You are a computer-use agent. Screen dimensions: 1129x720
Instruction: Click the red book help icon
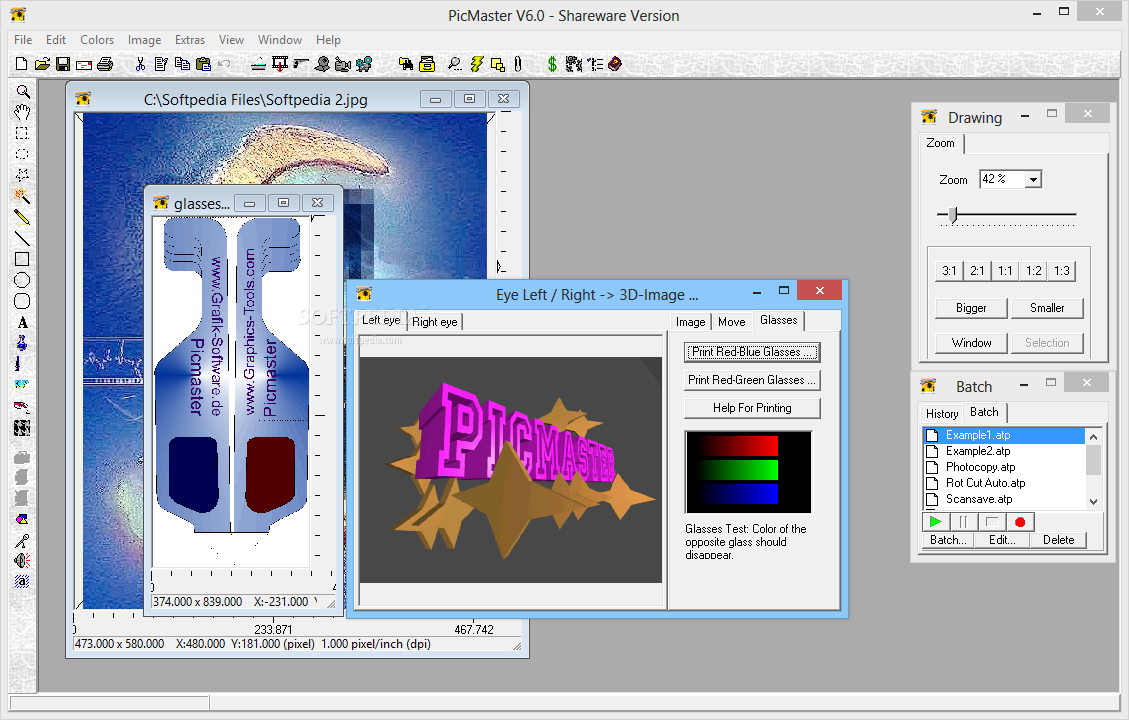pyautogui.click(x=615, y=64)
